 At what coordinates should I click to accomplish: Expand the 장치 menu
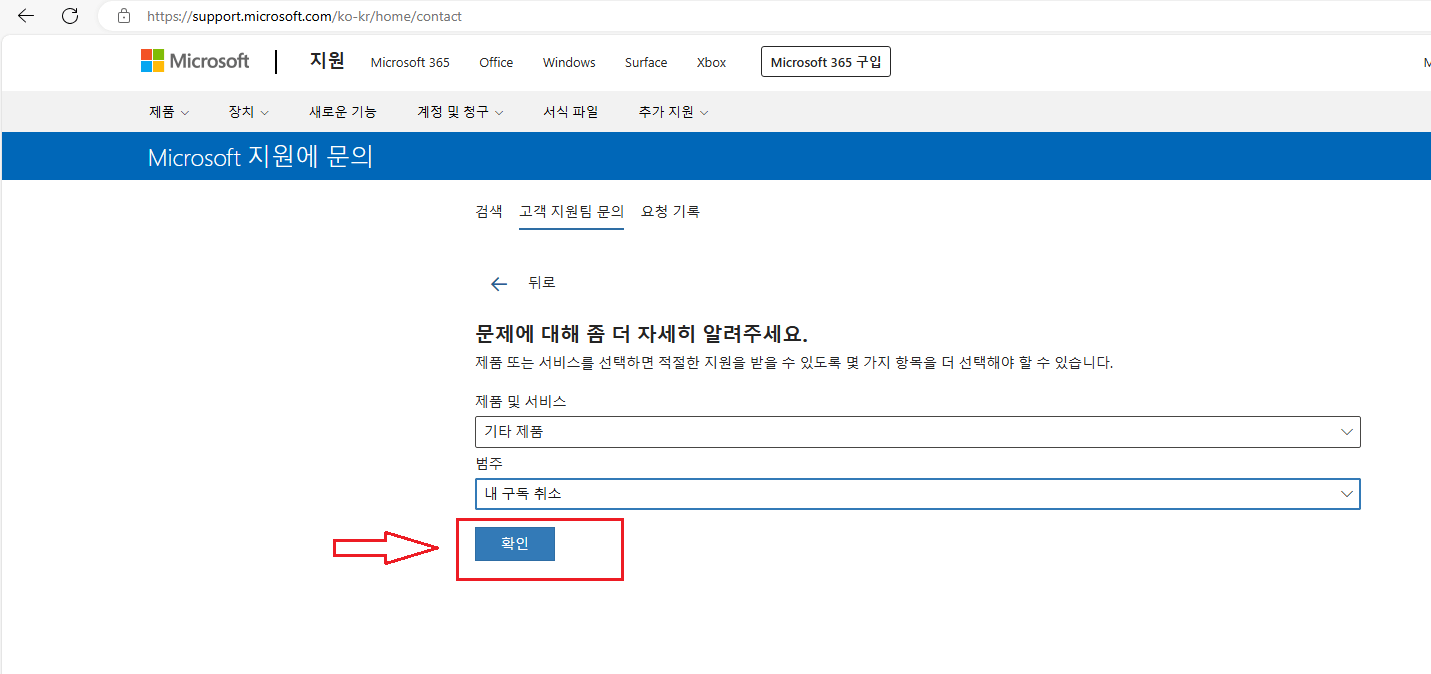[249, 112]
